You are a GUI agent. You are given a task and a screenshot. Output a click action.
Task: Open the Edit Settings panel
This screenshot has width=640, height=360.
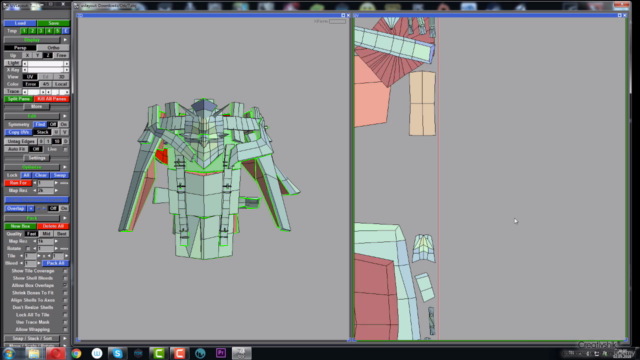(x=37, y=158)
